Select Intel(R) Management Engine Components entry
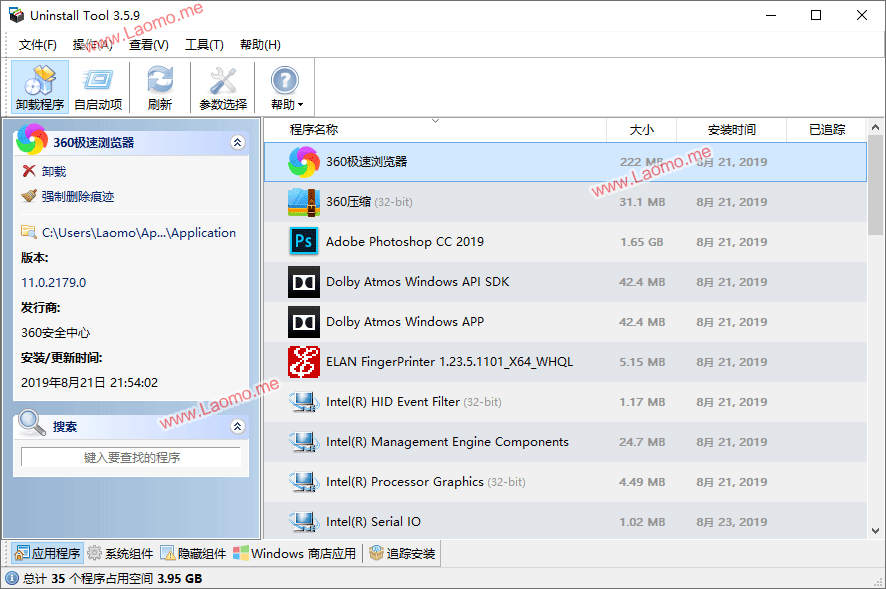886x589 pixels. [447, 442]
